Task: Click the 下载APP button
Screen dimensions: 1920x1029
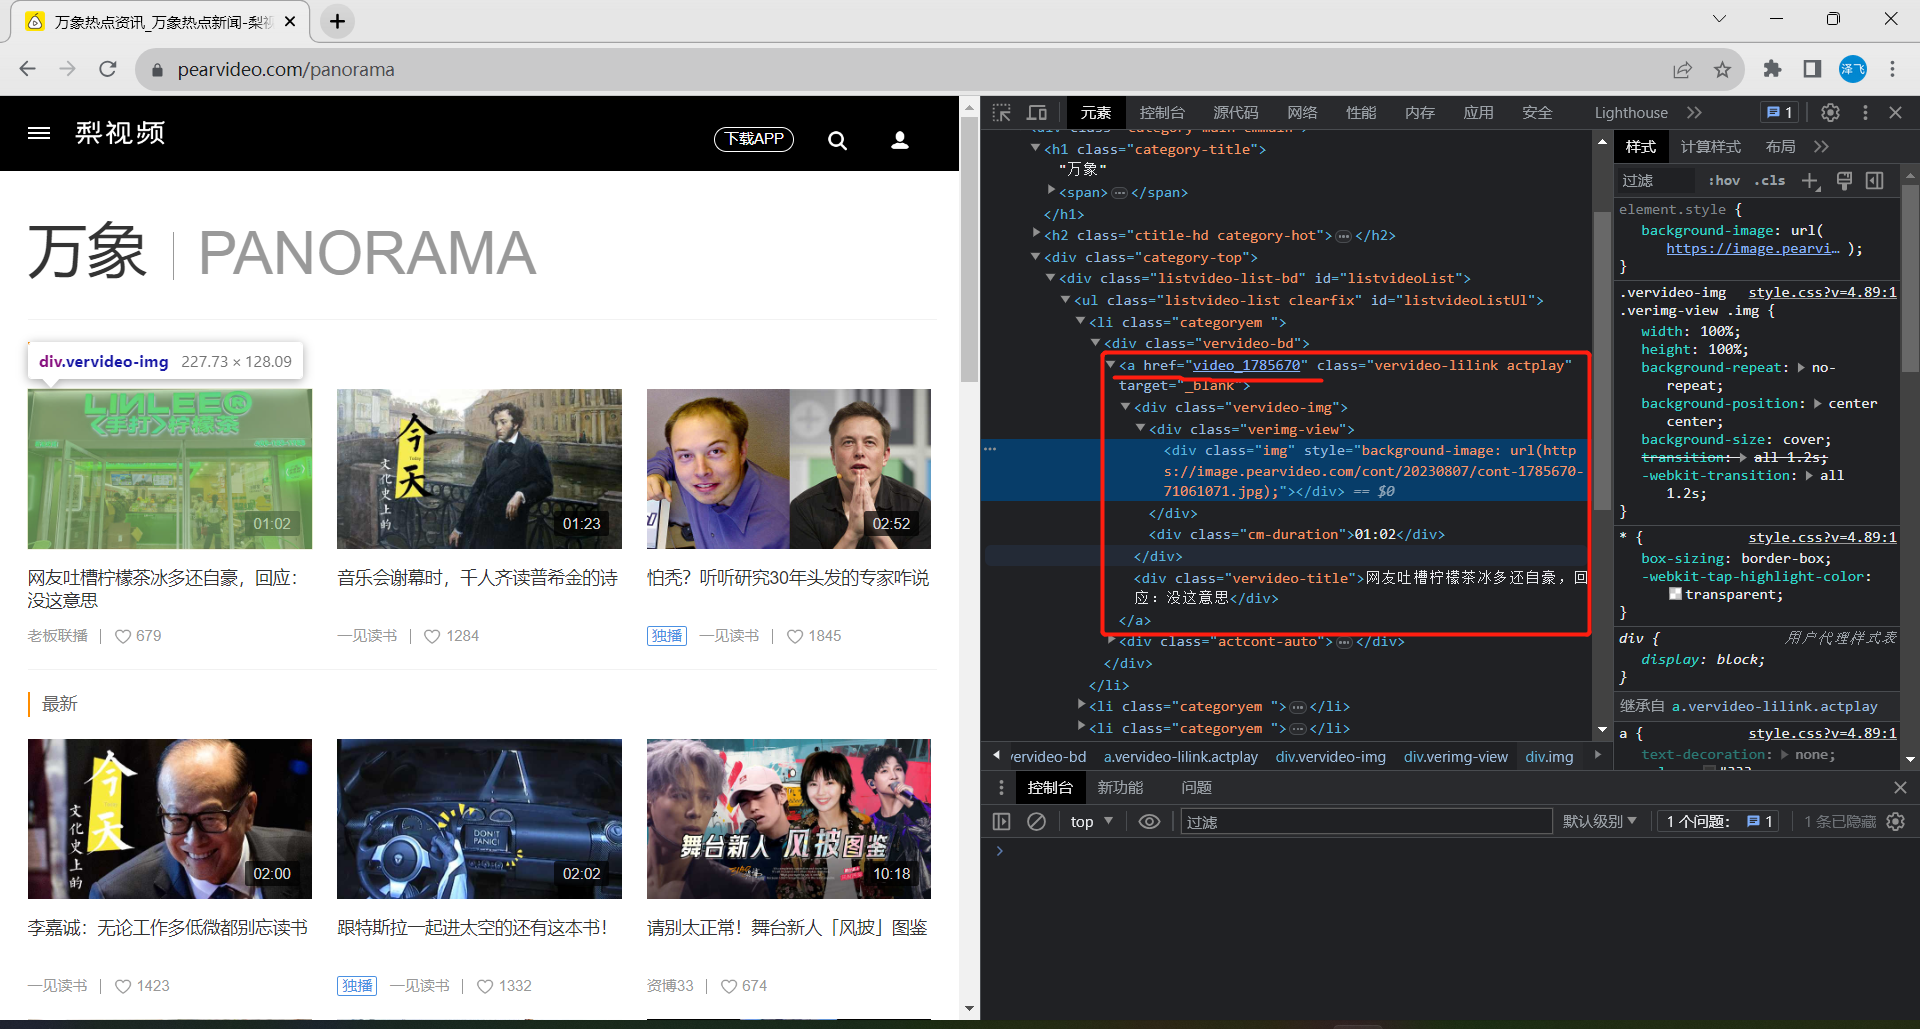Action: coord(754,139)
